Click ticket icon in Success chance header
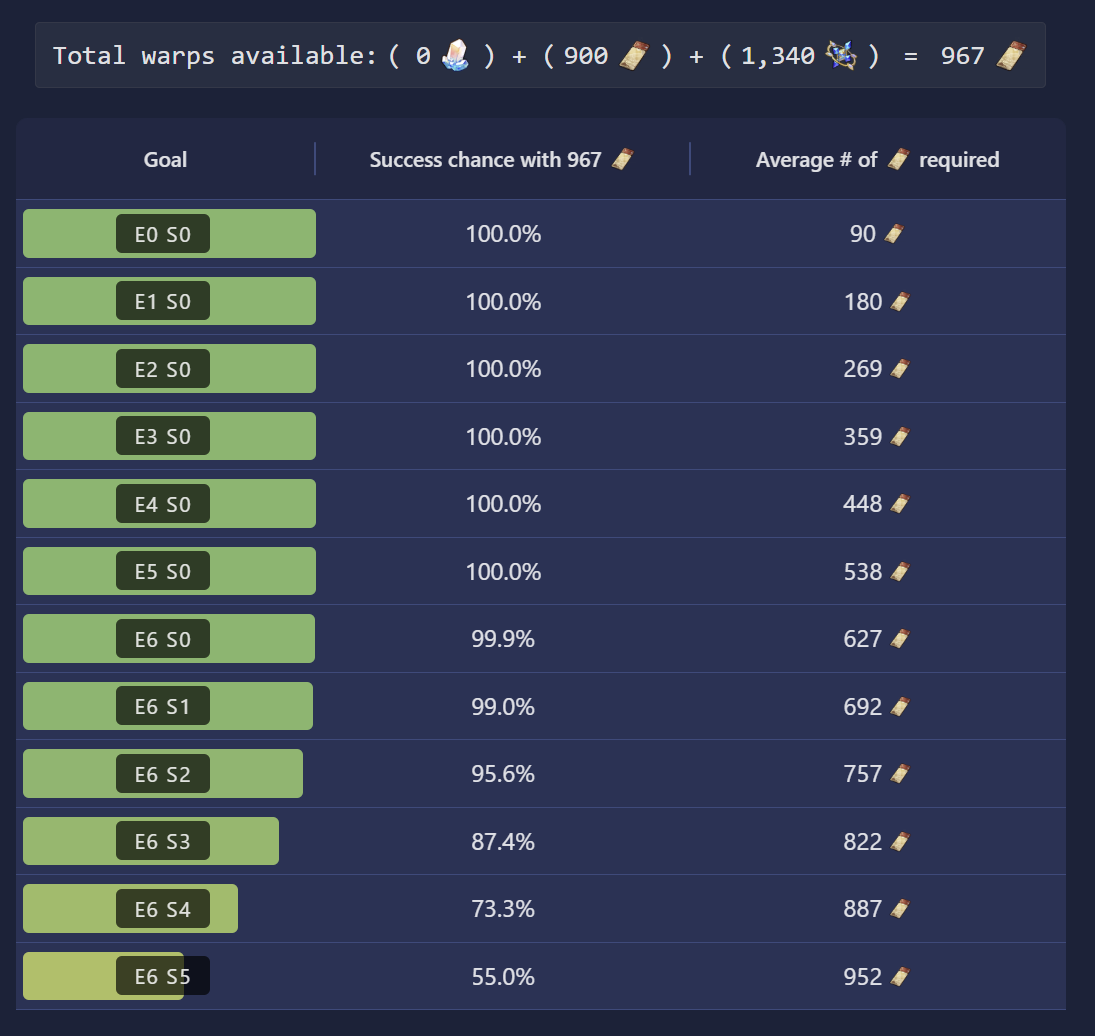The width and height of the screenshot is (1095, 1036). coord(622,159)
